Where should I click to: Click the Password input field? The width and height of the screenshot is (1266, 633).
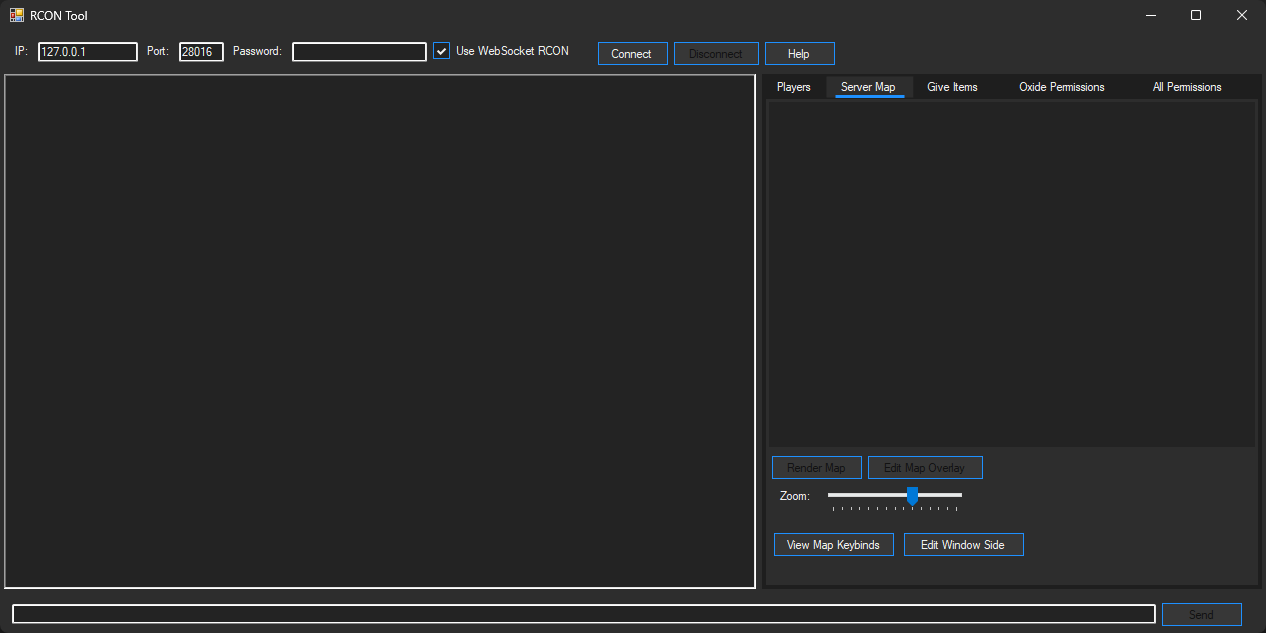point(359,51)
